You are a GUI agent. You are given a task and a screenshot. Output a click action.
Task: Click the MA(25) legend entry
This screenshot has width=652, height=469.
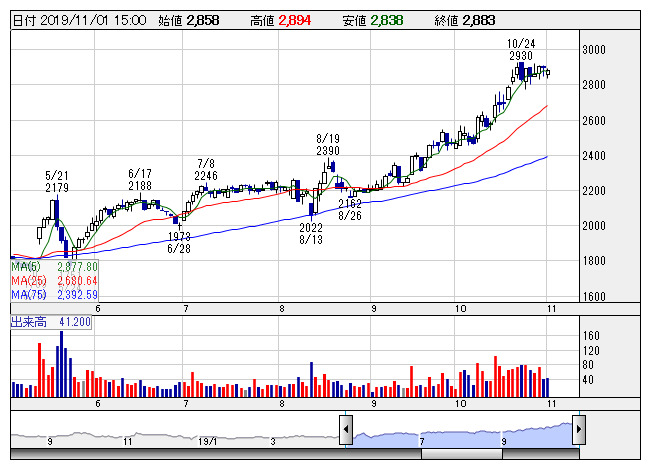tap(54, 281)
